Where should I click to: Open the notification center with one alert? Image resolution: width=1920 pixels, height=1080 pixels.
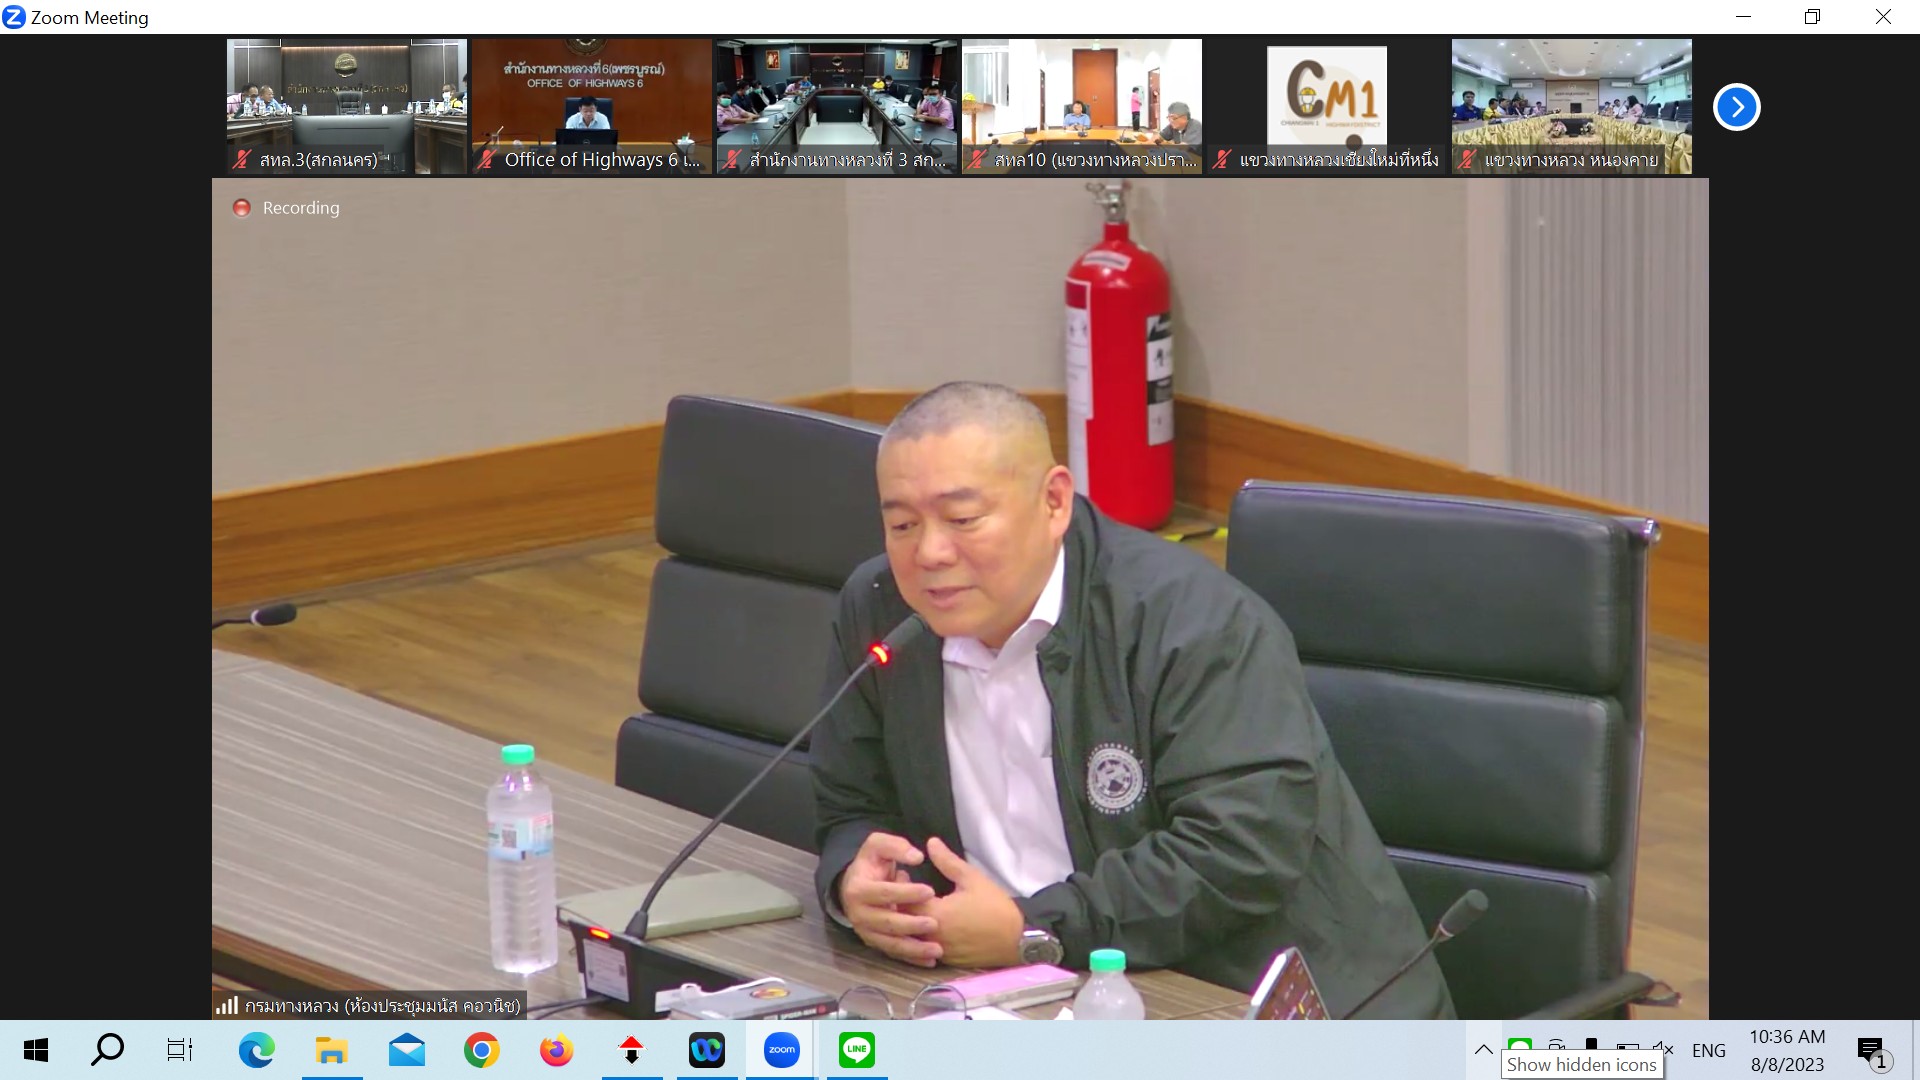pyautogui.click(x=1871, y=1051)
